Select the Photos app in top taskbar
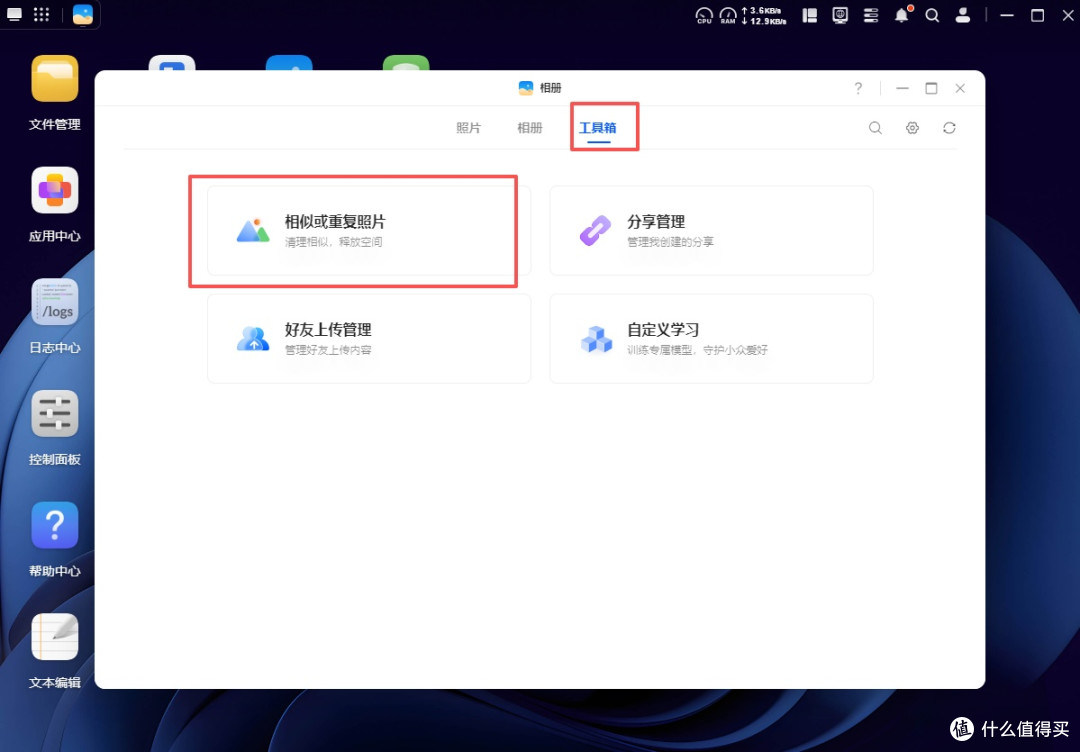Screen dimensions: 1080x752 (83, 14)
